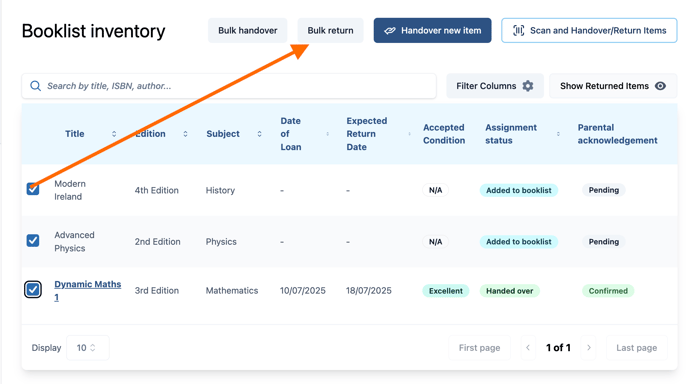The height and width of the screenshot is (384, 688).
Task: Click the Last page button
Action: 637,348
